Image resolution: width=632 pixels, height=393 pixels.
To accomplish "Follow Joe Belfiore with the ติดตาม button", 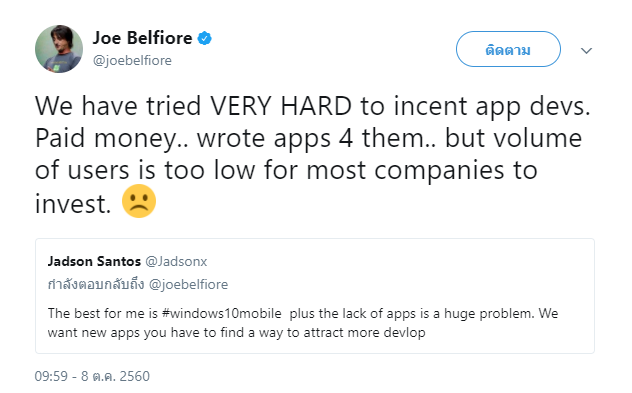I will coord(508,49).
